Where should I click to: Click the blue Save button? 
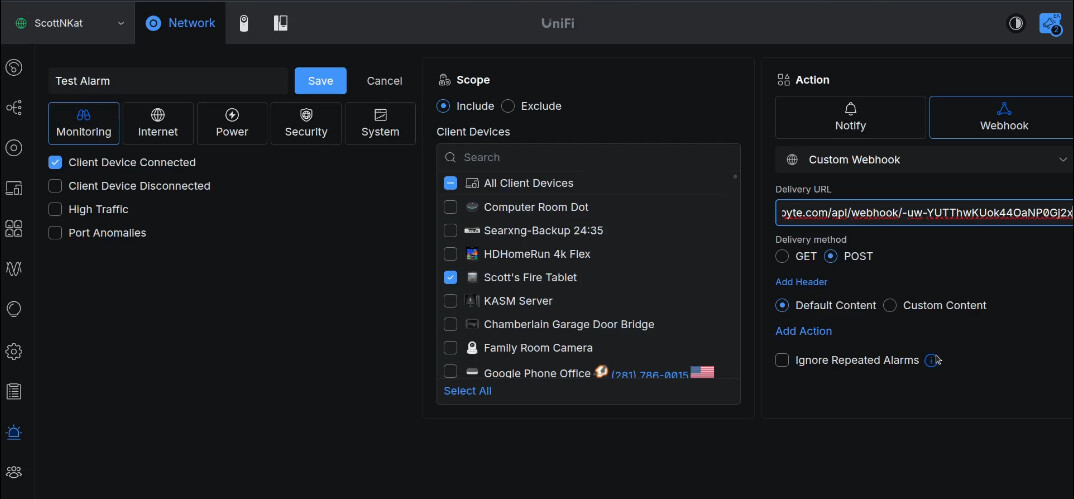coord(320,81)
